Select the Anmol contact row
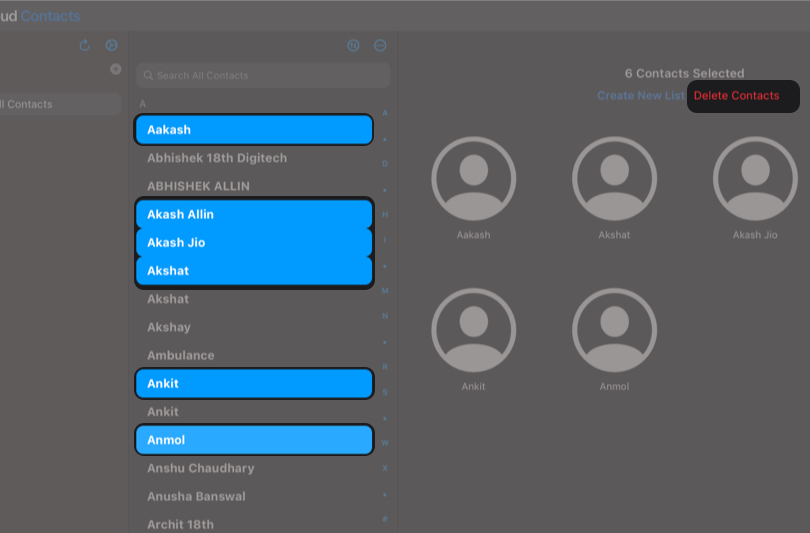Image resolution: width=810 pixels, height=533 pixels. point(254,440)
